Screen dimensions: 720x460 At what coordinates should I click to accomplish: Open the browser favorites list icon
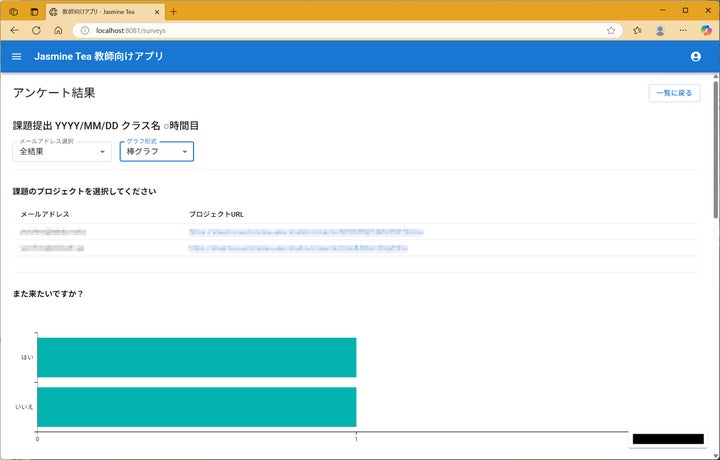click(637, 30)
